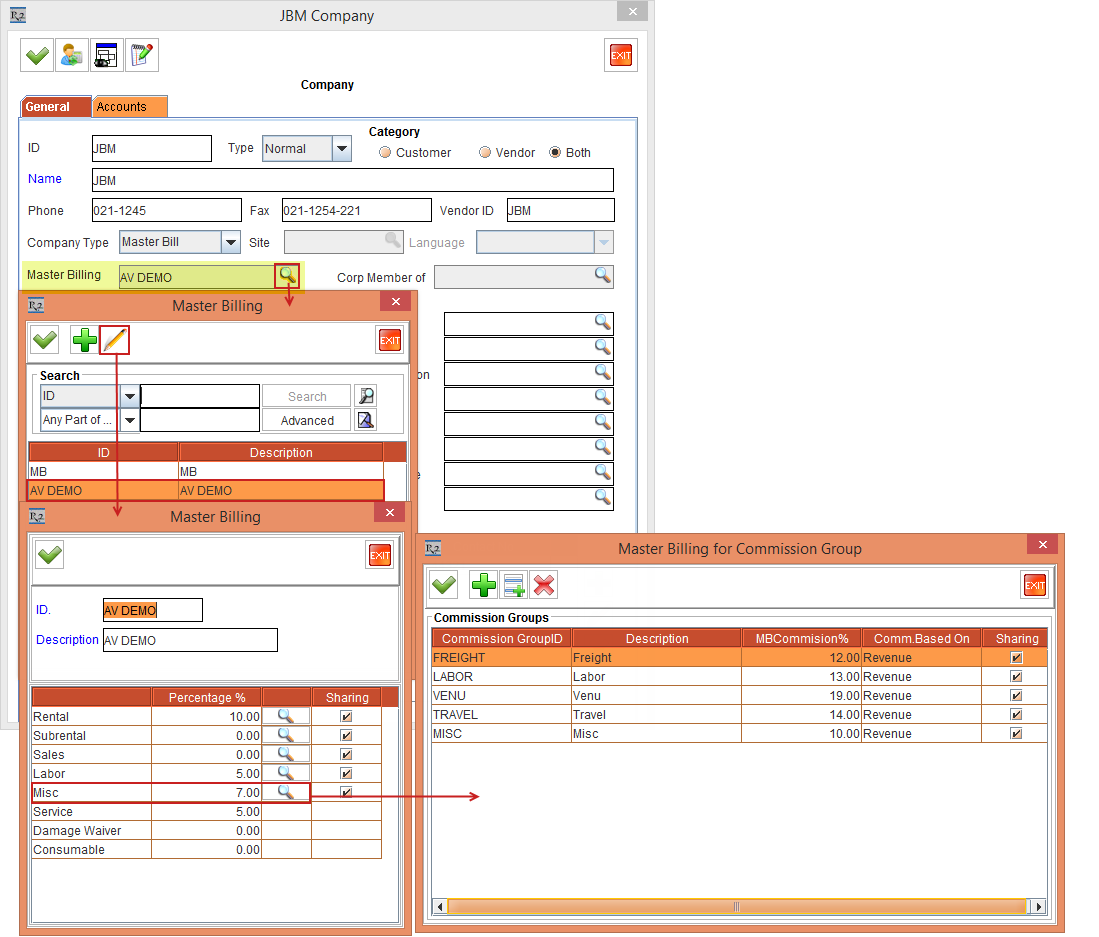Open the Master Billing lookup magnifier beside AV DEMO
Image resolution: width=1099 pixels, height=937 pixels.
[287, 276]
